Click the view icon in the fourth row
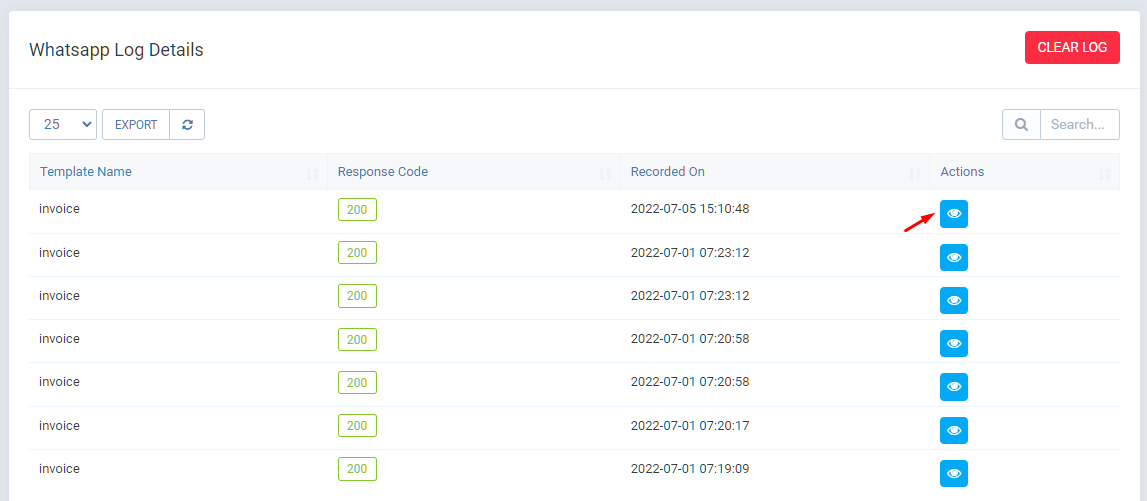This screenshot has width=1147, height=501. (953, 343)
